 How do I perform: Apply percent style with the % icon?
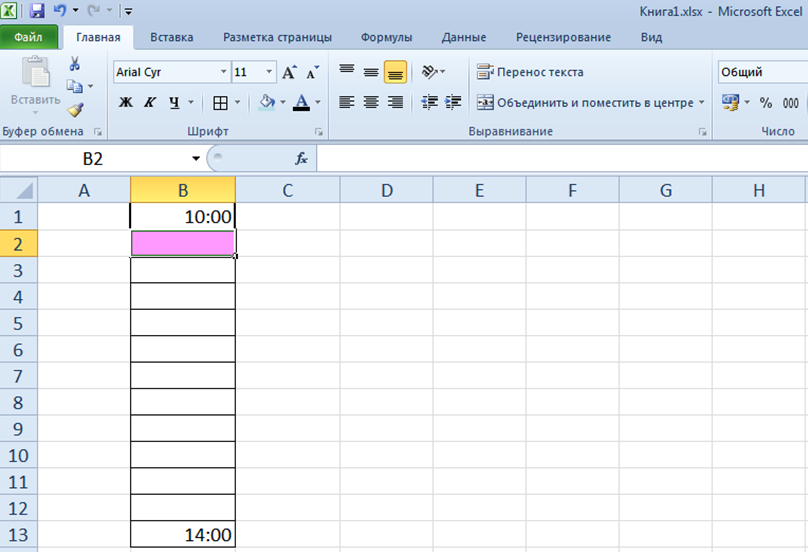pos(766,102)
